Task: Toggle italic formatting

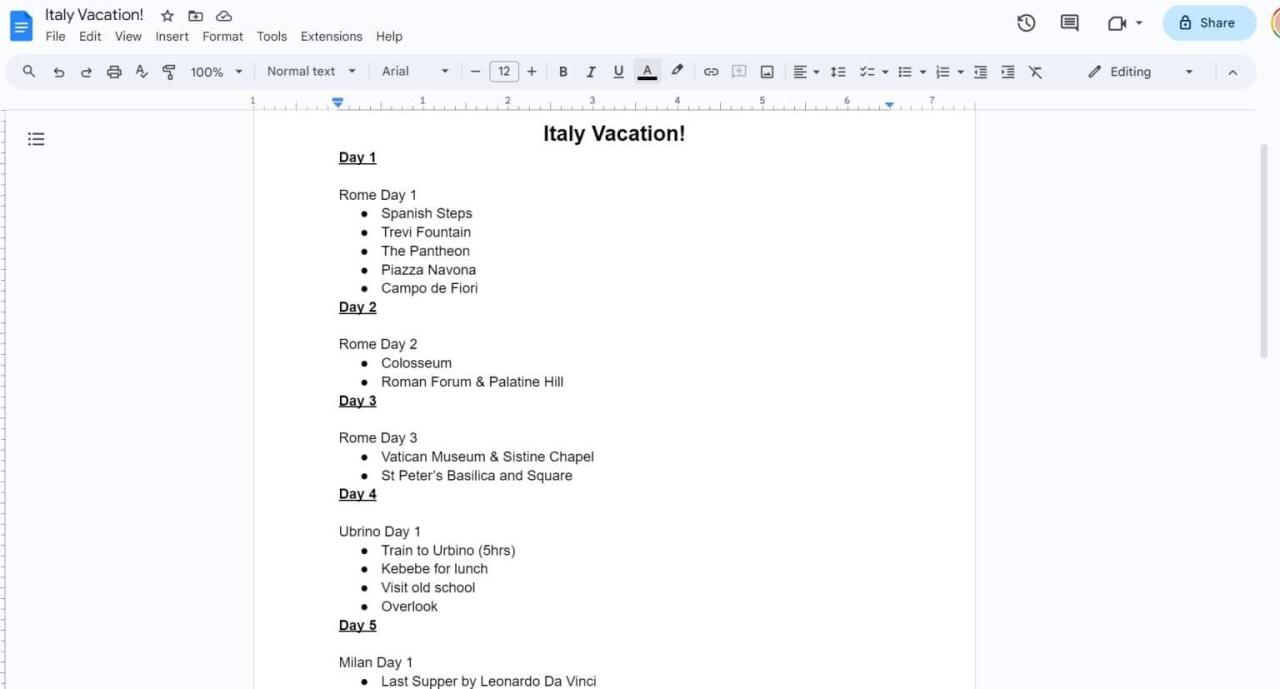Action: pos(591,71)
